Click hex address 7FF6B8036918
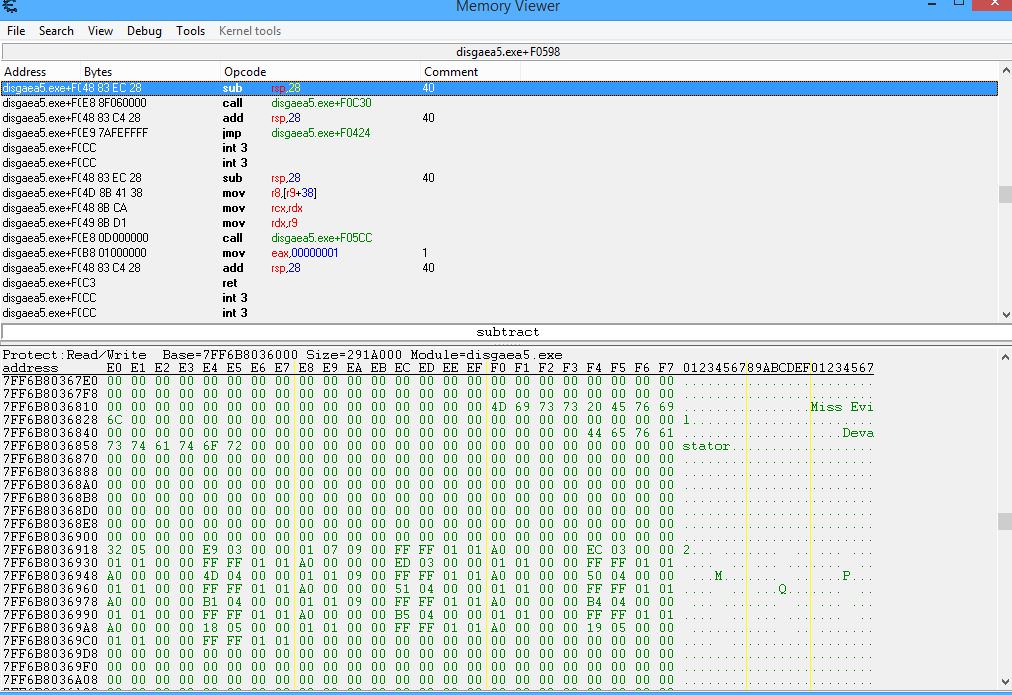The width and height of the screenshot is (1012, 695). (50, 550)
